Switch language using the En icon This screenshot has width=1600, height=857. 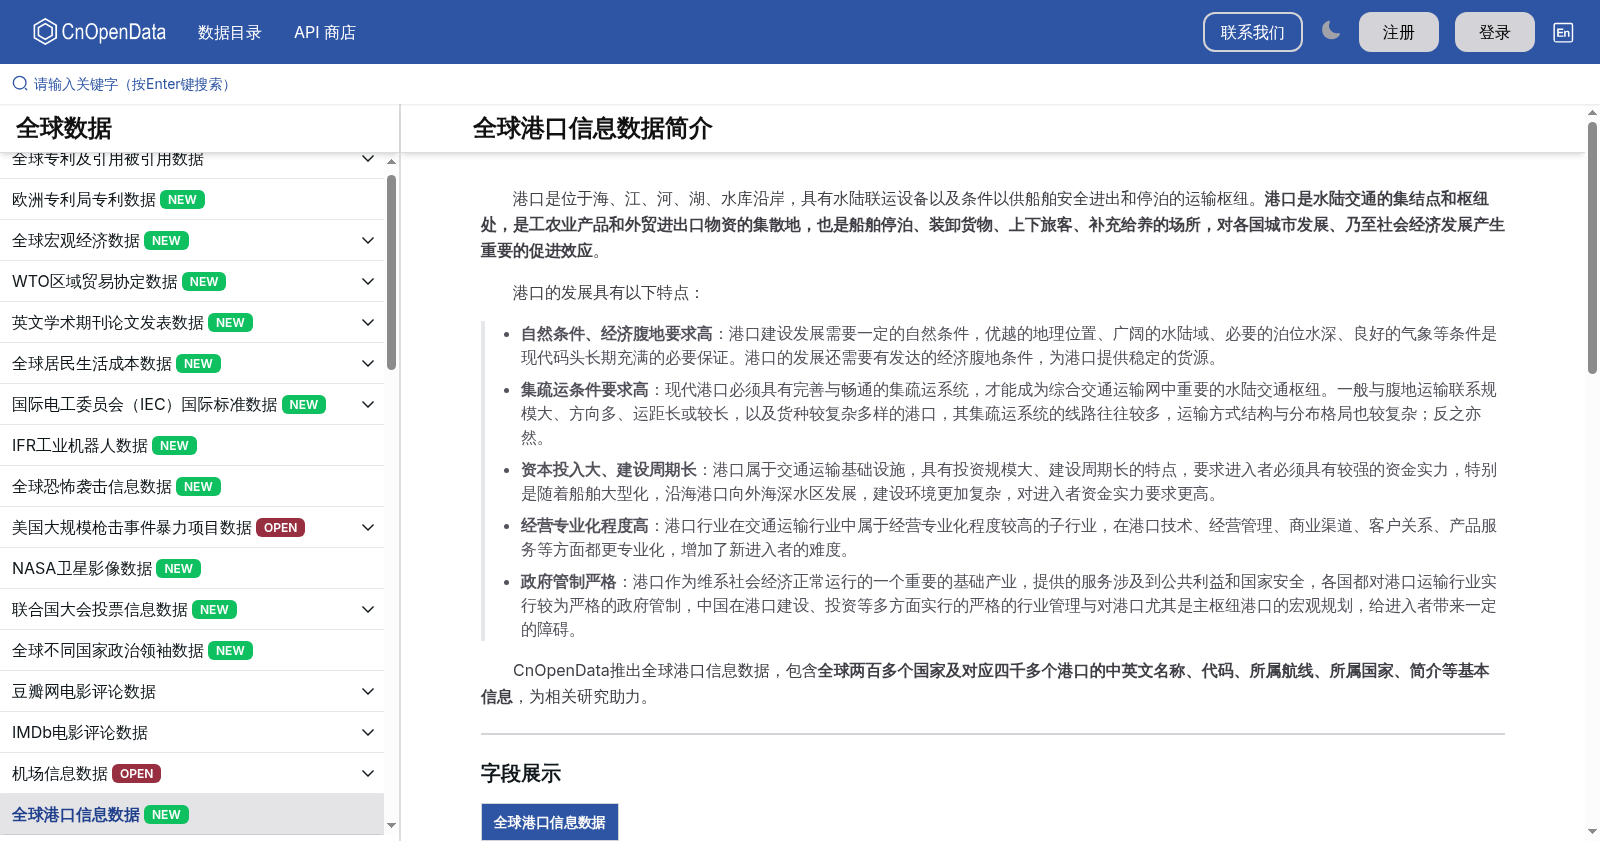click(x=1563, y=32)
